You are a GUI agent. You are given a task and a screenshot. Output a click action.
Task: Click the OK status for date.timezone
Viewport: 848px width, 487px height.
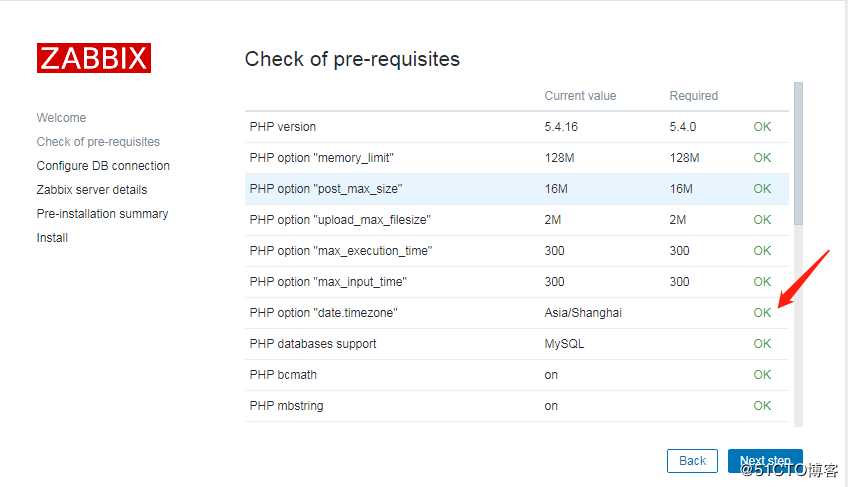tap(762, 313)
